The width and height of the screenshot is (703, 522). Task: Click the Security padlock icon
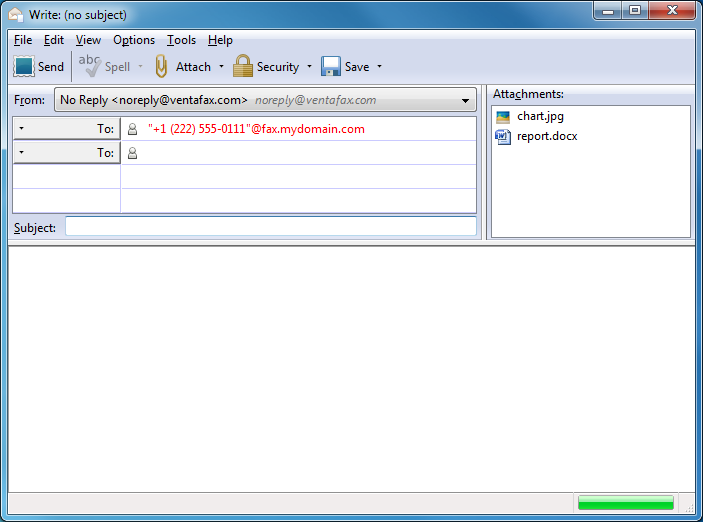point(243,66)
